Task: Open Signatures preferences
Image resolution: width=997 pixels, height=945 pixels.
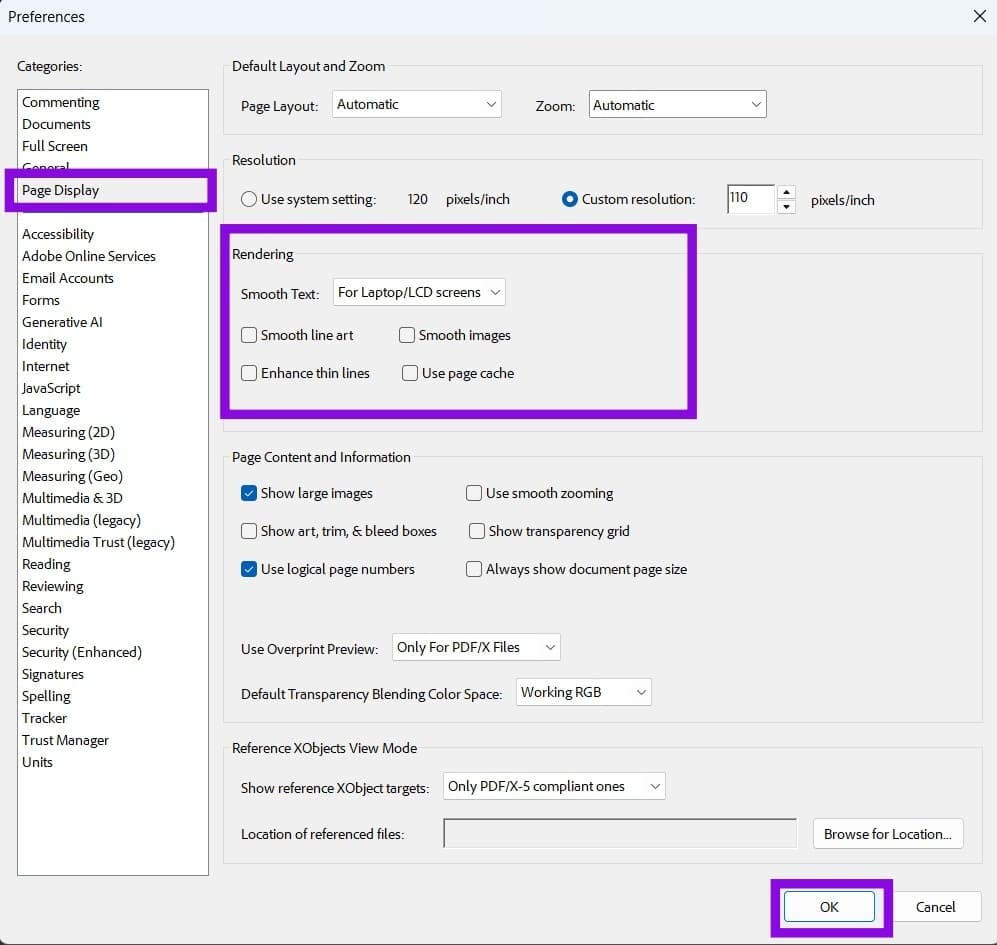Action: coord(53,674)
